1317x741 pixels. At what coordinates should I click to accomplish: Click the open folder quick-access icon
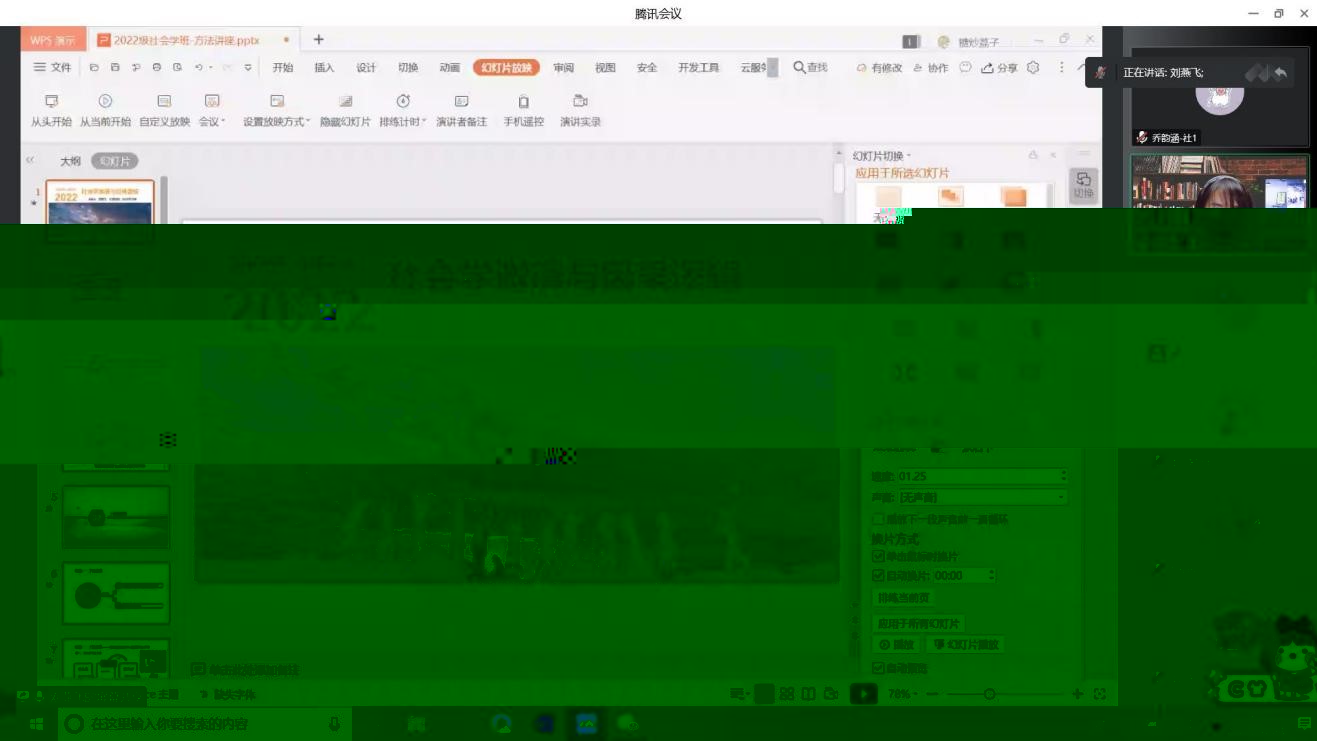coord(94,67)
